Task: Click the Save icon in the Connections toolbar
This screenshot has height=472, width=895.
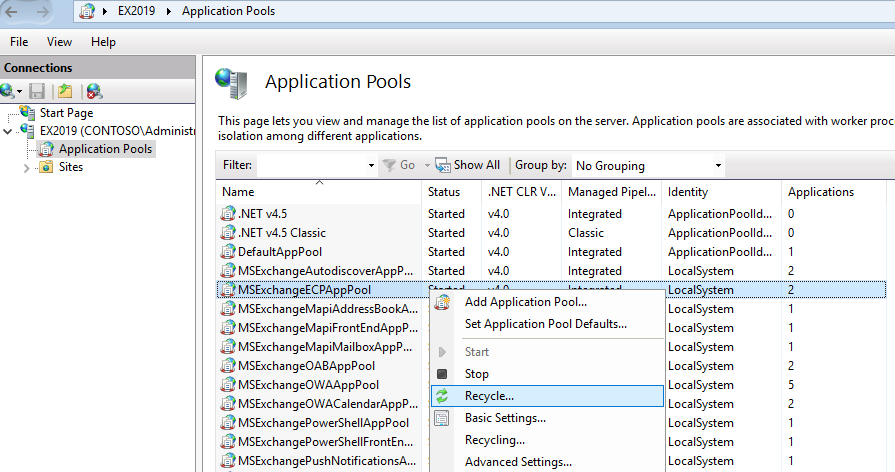Action: point(37,91)
